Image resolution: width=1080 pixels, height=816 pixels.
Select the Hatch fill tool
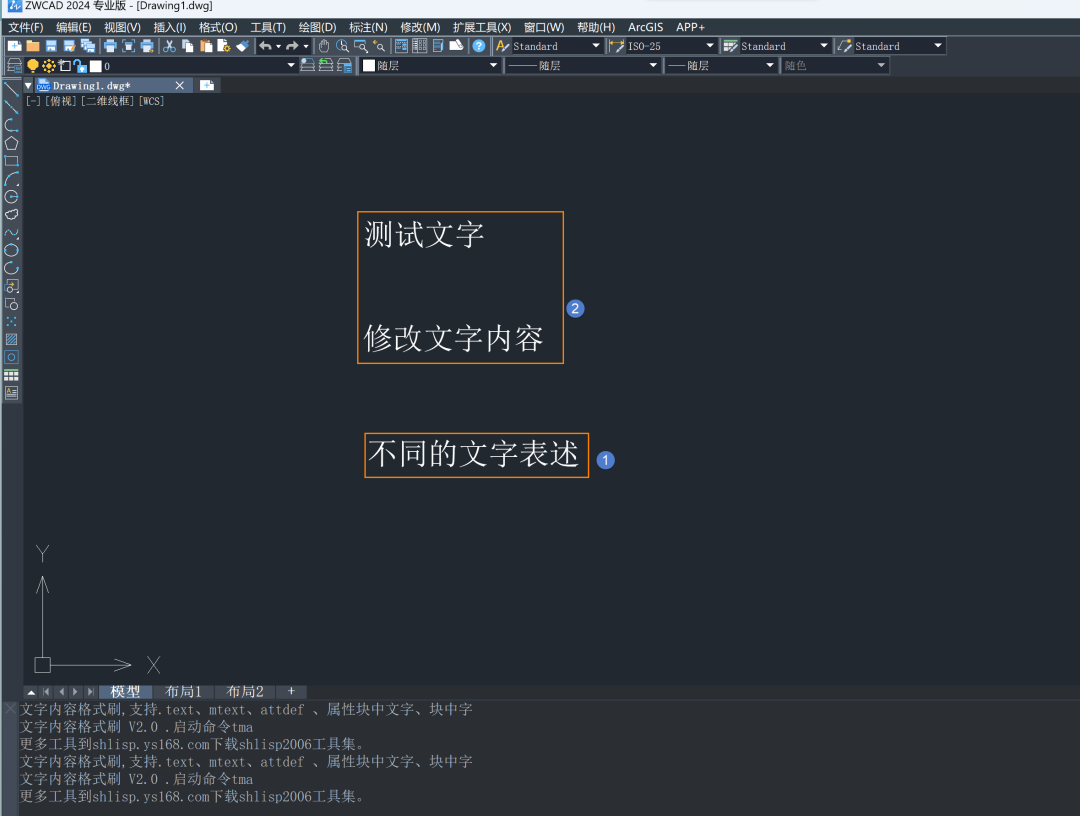[11, 339]
